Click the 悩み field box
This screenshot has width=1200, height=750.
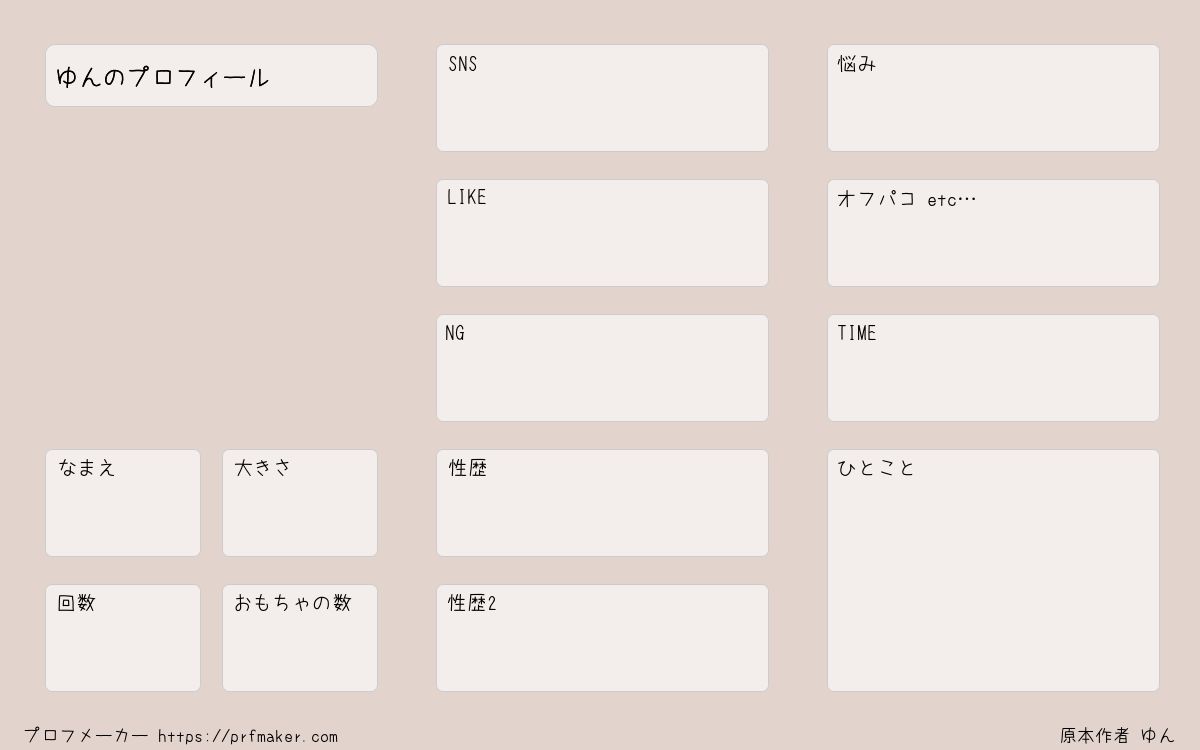(x=993, y=98)
